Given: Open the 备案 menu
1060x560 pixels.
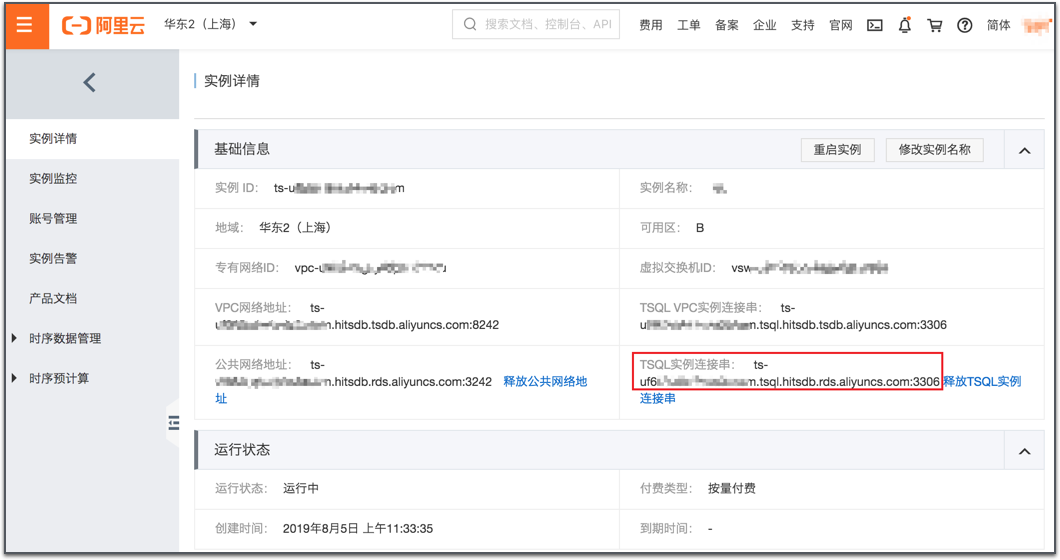Looking at the screenshot, I should (x=727, y=25).
